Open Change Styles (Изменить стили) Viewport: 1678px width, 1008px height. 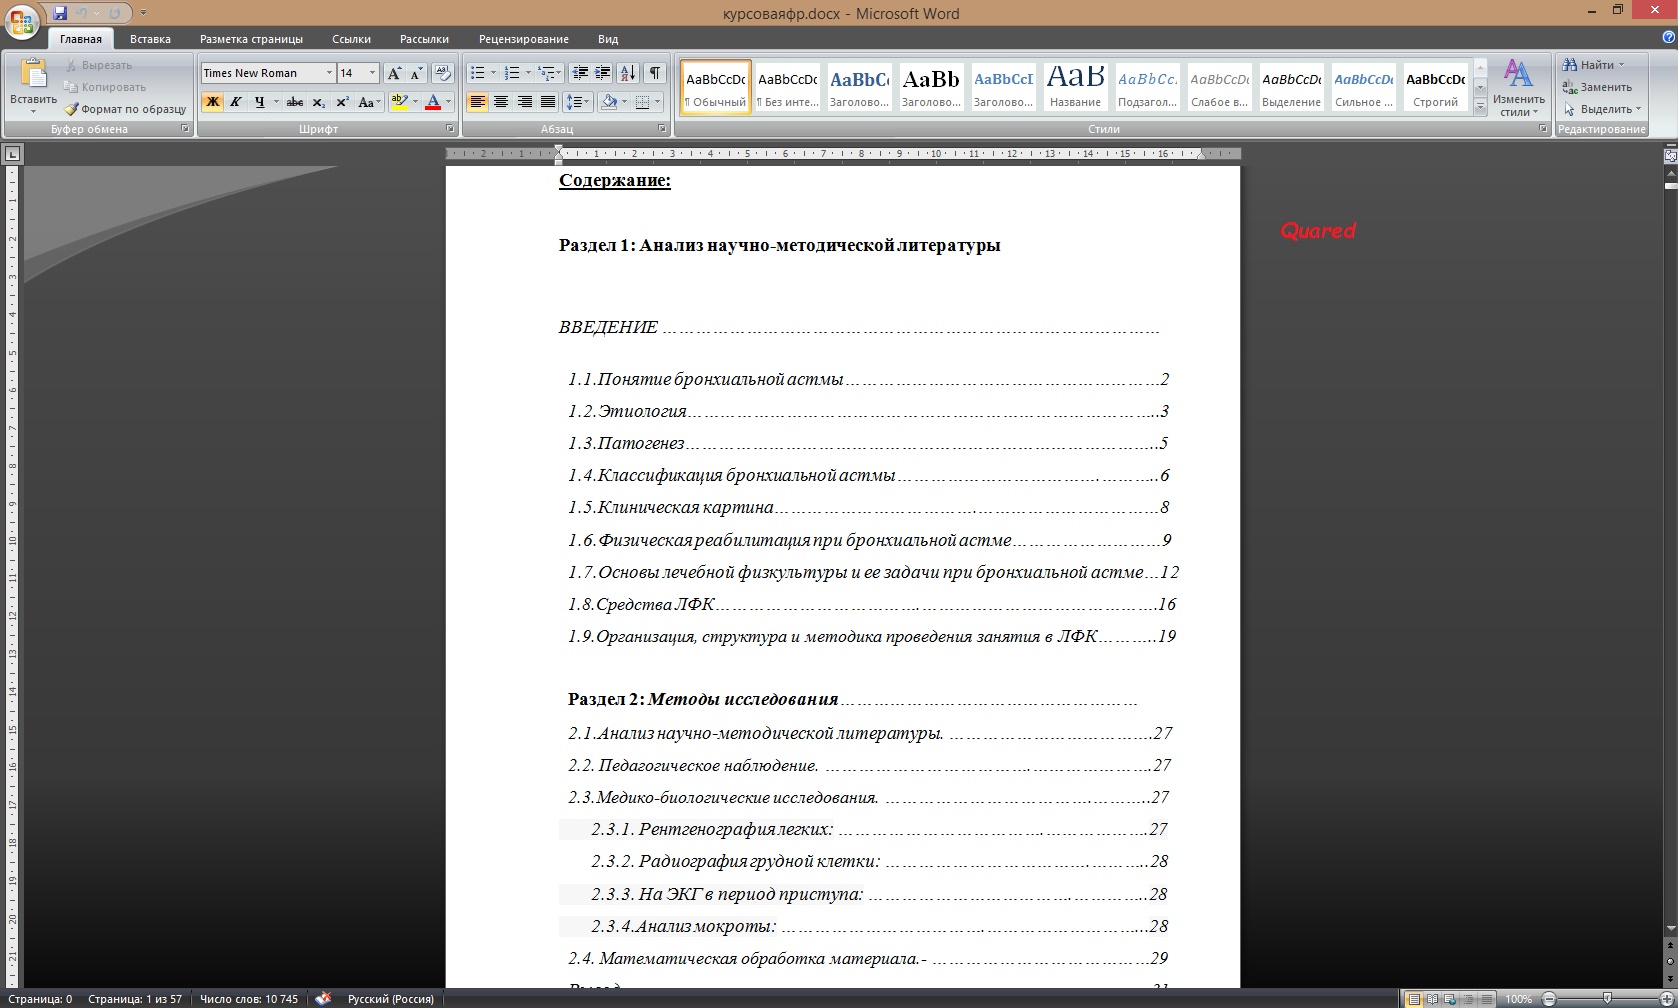click(1518, 88)
